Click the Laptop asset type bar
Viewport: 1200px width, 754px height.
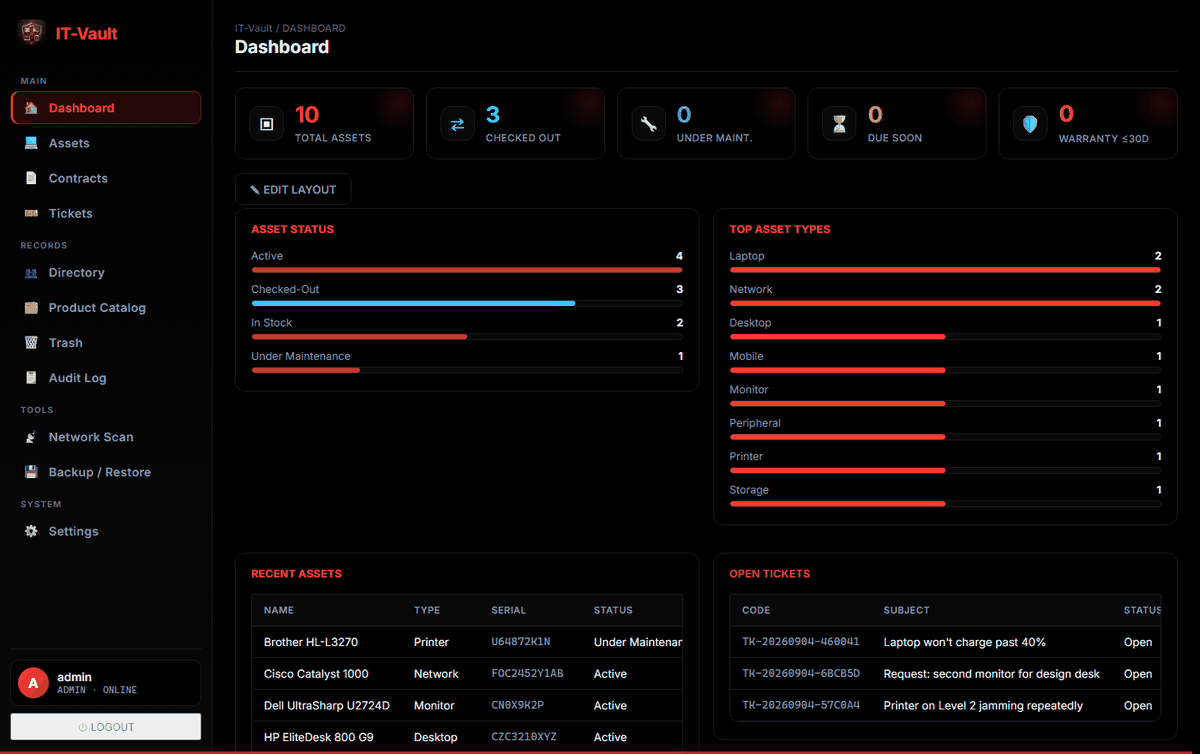945,269
